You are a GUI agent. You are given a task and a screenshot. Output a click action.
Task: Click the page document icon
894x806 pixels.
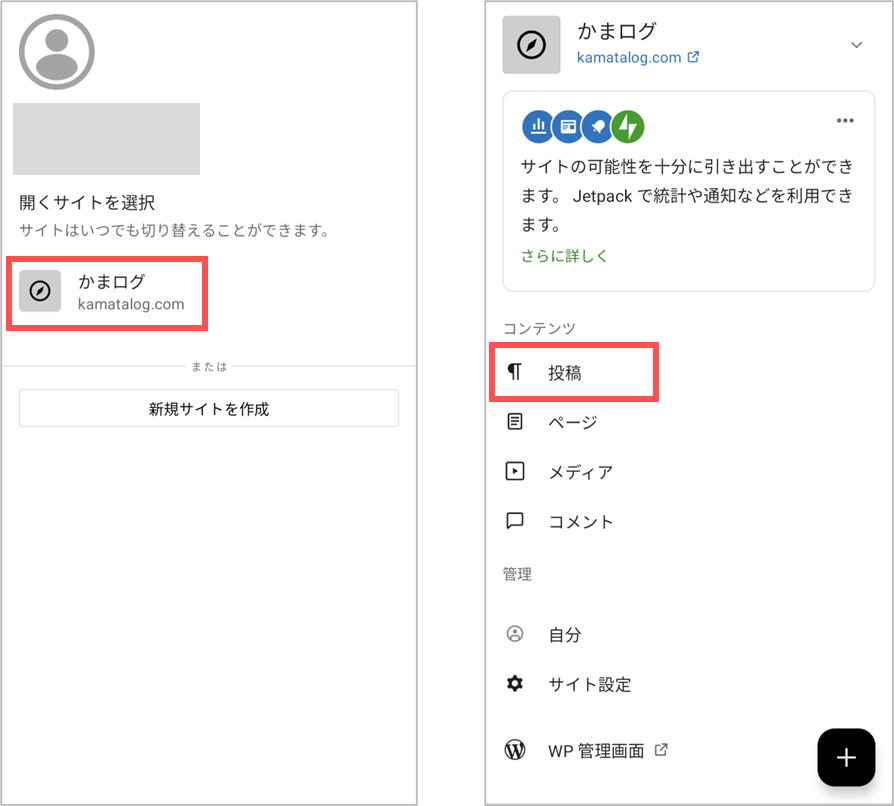coord(515,421)
